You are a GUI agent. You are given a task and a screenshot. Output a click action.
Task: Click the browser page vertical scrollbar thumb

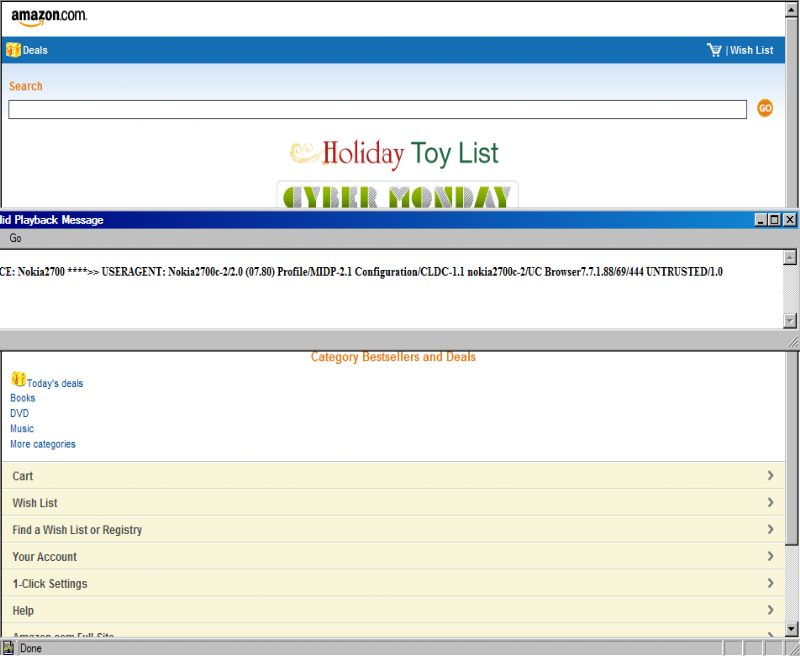792,281
